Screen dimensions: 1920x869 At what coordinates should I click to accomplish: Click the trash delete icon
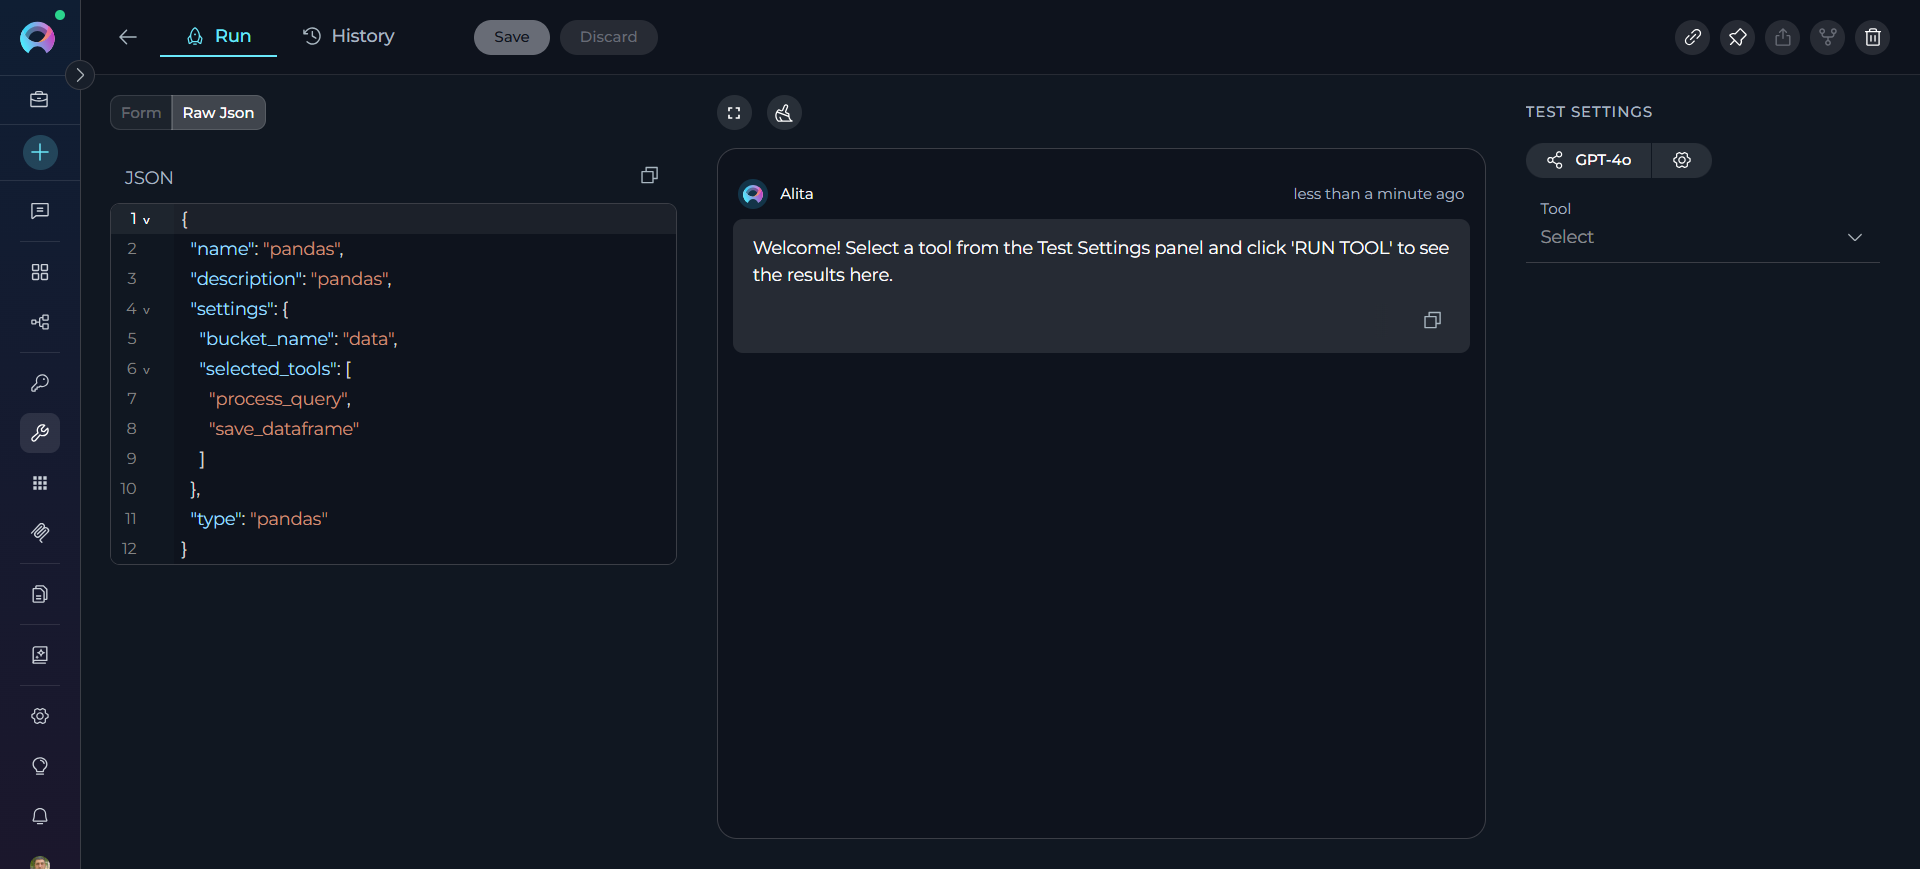(1872, 37)
